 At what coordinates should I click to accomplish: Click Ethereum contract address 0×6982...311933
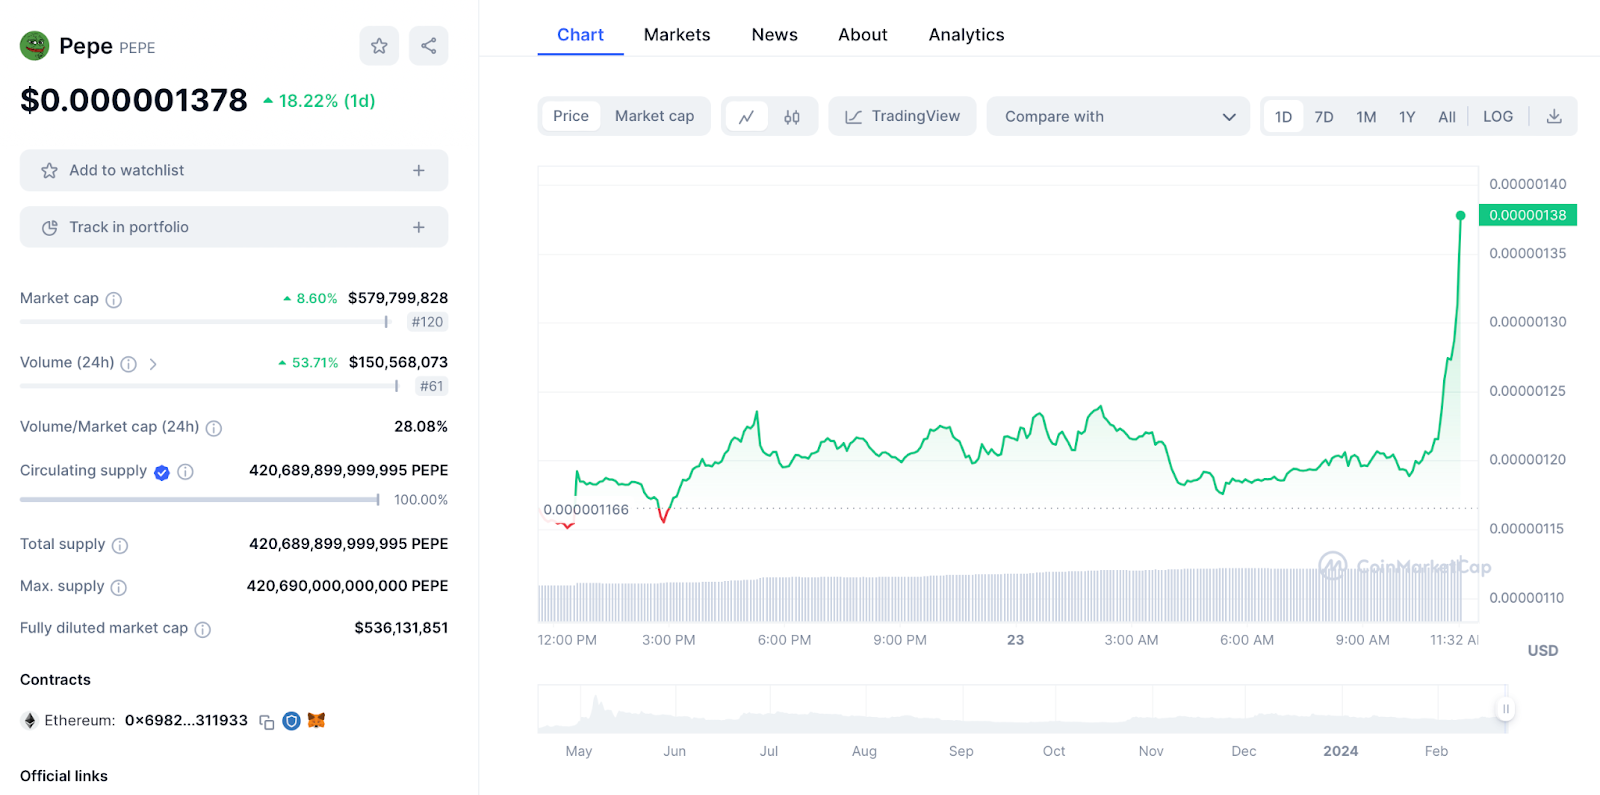(186, 721)
